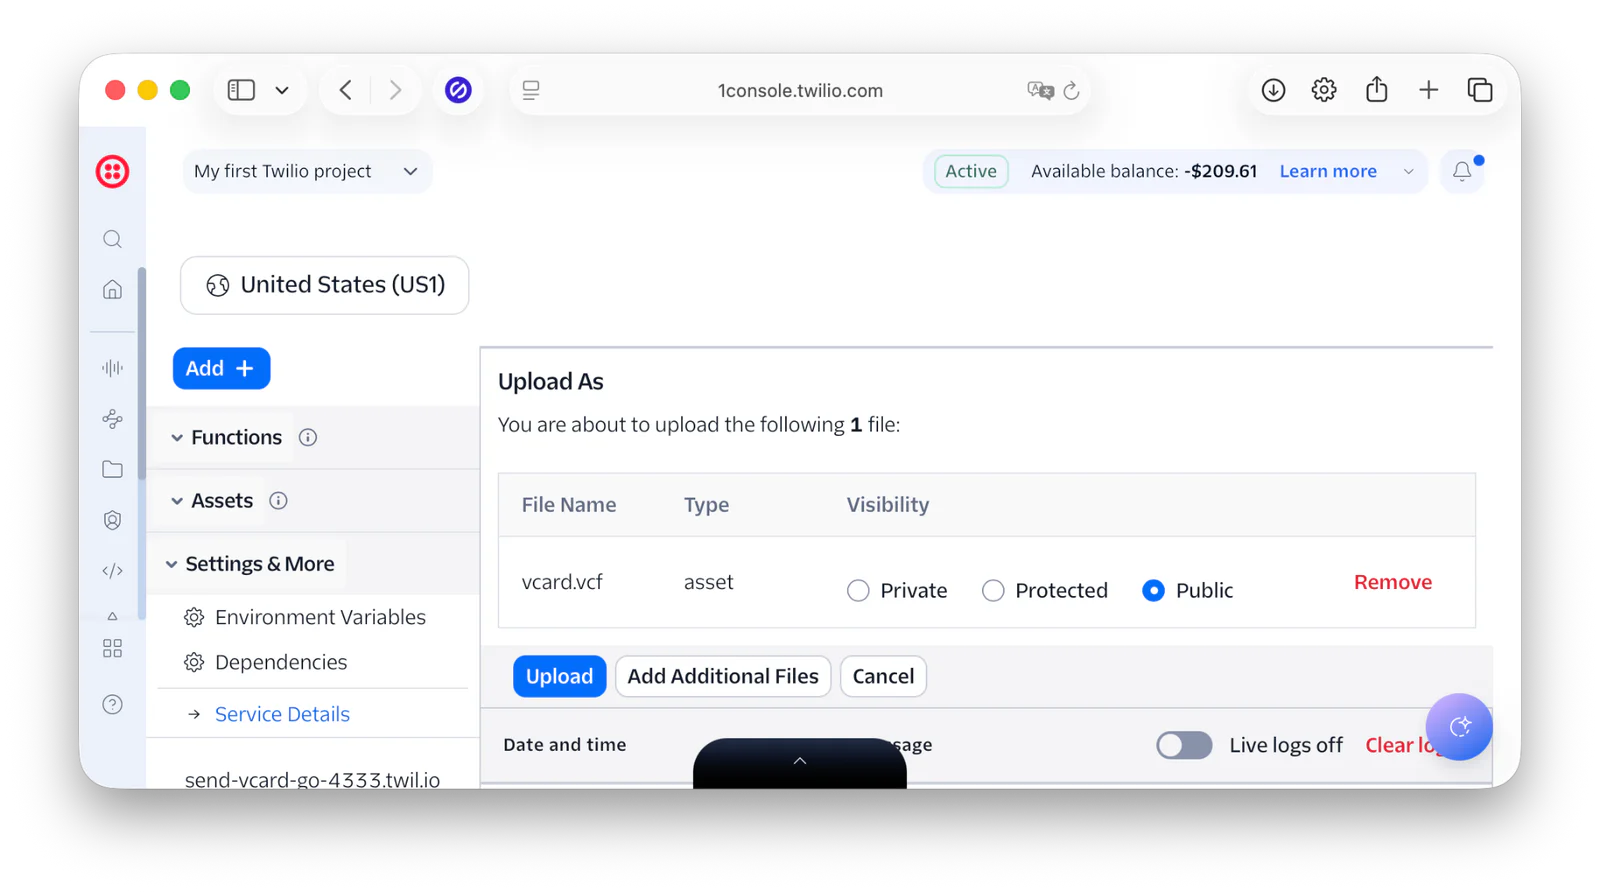Open the code brackets icon in sidebar
This screenshot has height=893, width=1600.
(112, 571)
